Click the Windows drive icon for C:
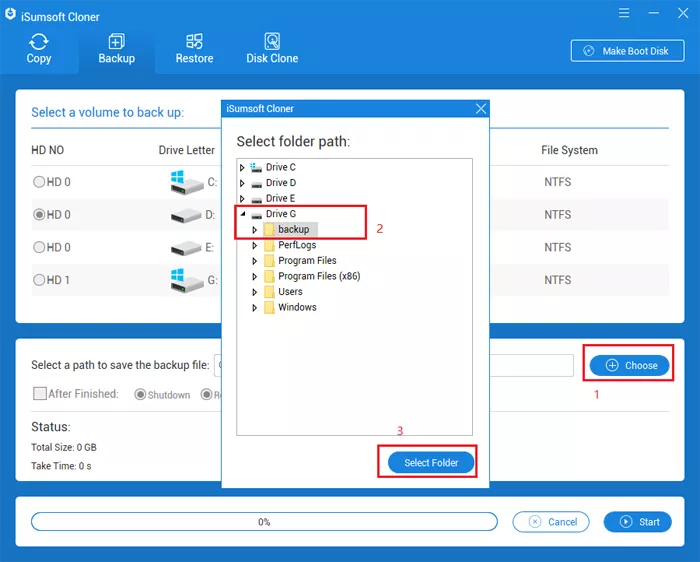Viewport: 700px width, 562px height. click(x=180, y=182)
